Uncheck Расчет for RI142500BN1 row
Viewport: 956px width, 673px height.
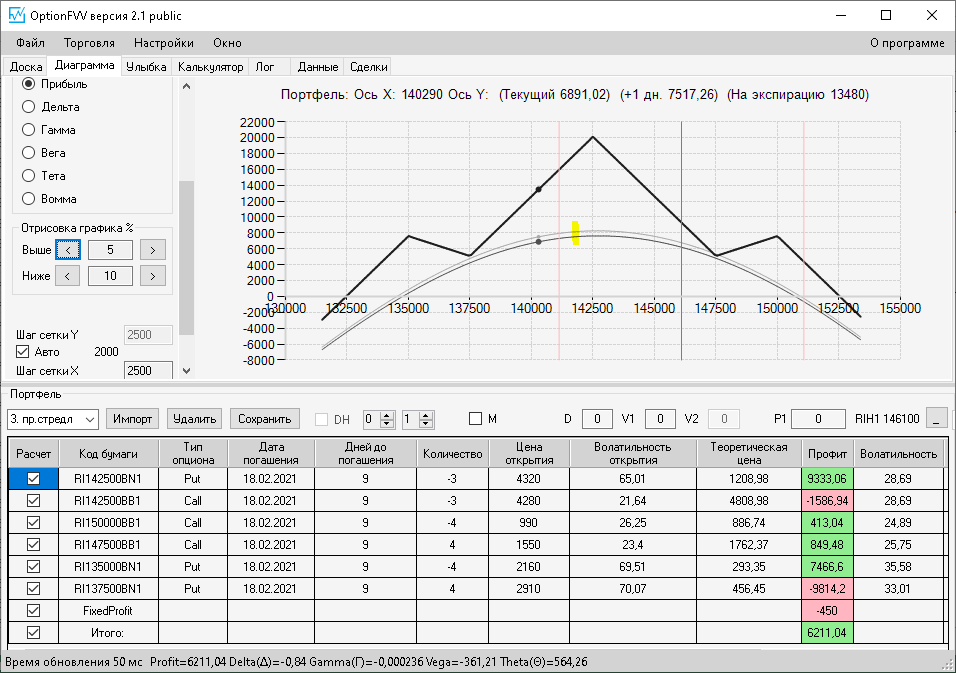34,479
